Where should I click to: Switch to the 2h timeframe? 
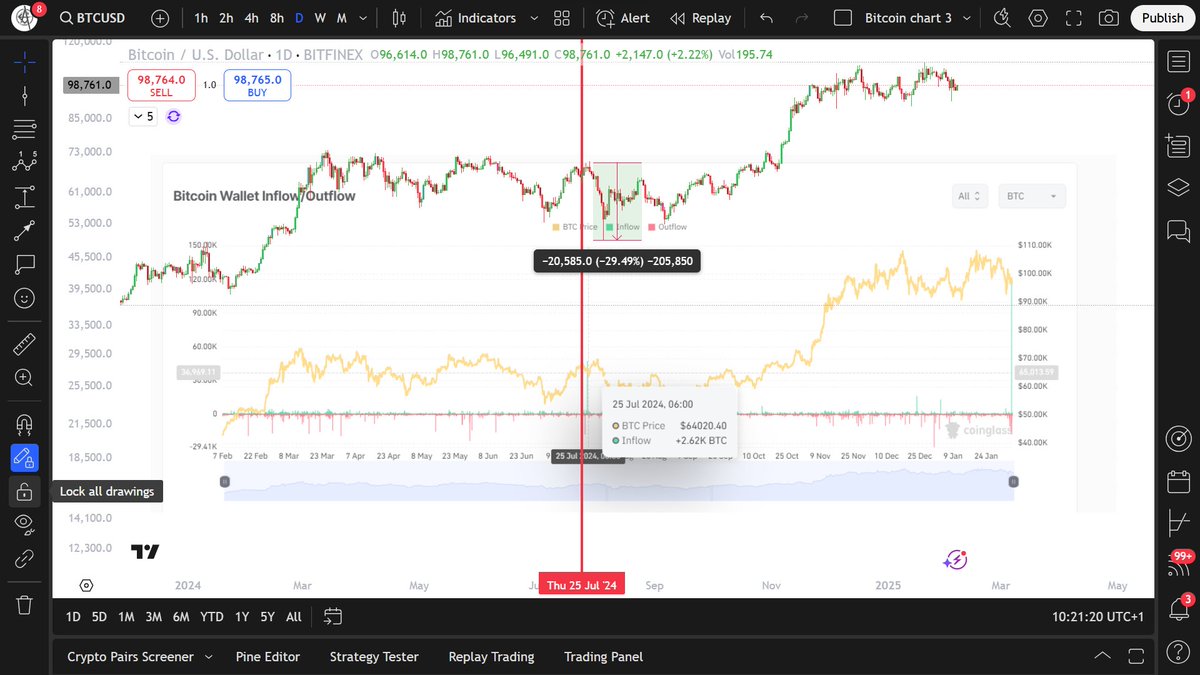coord(227,18)
